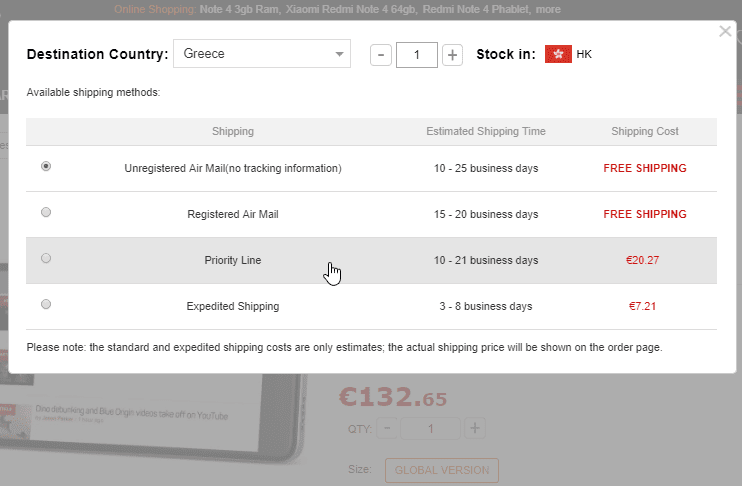Viewport: 742px width, 486px height.
Task: Decrease shipping quantity with minus button
Action: 380,54
